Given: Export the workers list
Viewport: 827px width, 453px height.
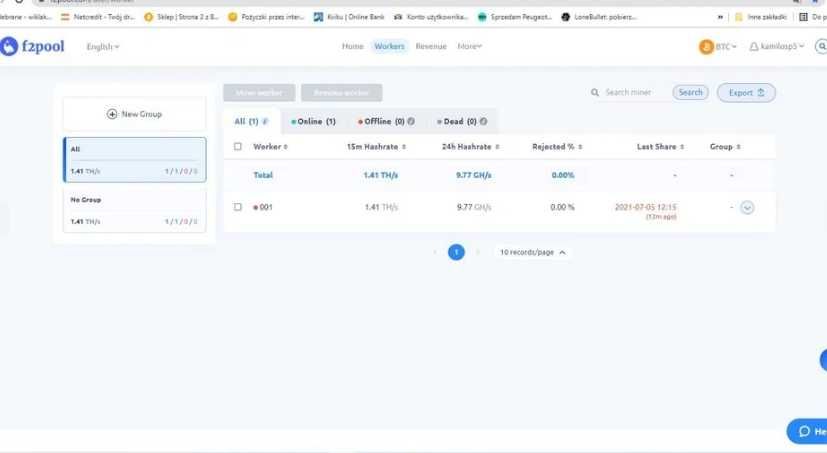Looking at the screenshot, I should pyautogui.click(x=746, y=93).
